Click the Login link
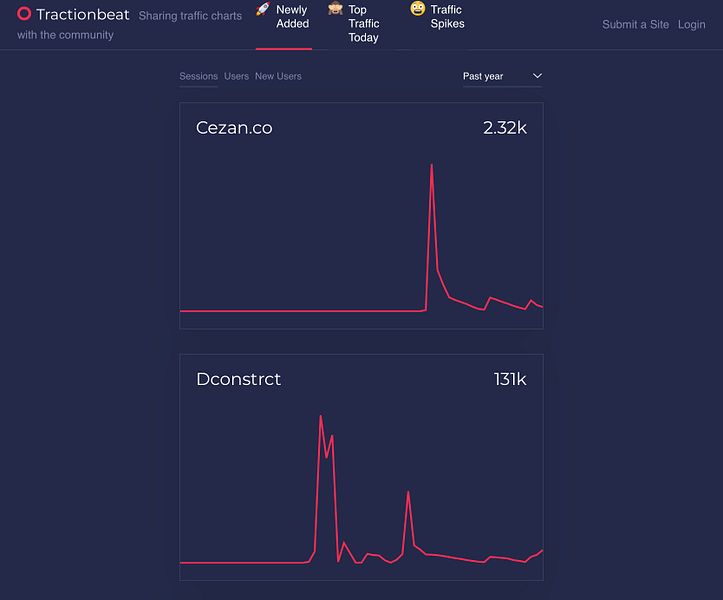 (691, 24)
